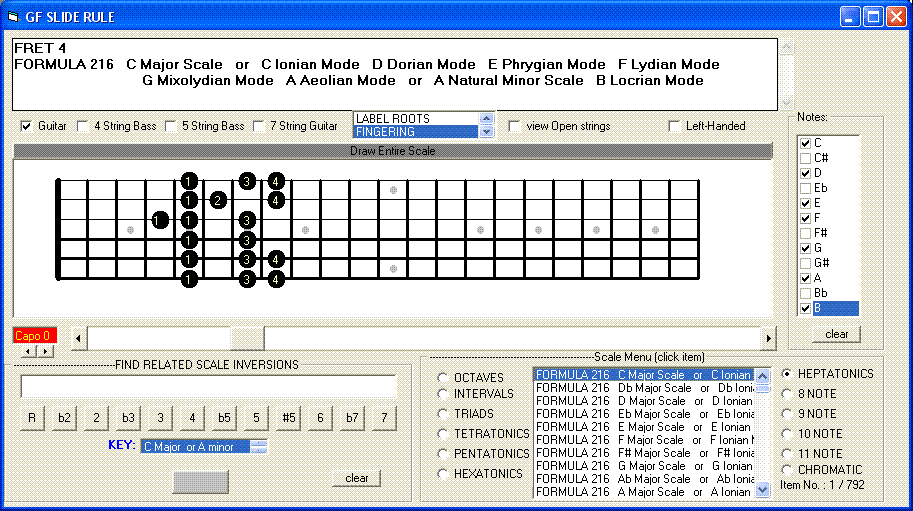Enable the 4 String Bass checkbox

click(x=83, y=127)
